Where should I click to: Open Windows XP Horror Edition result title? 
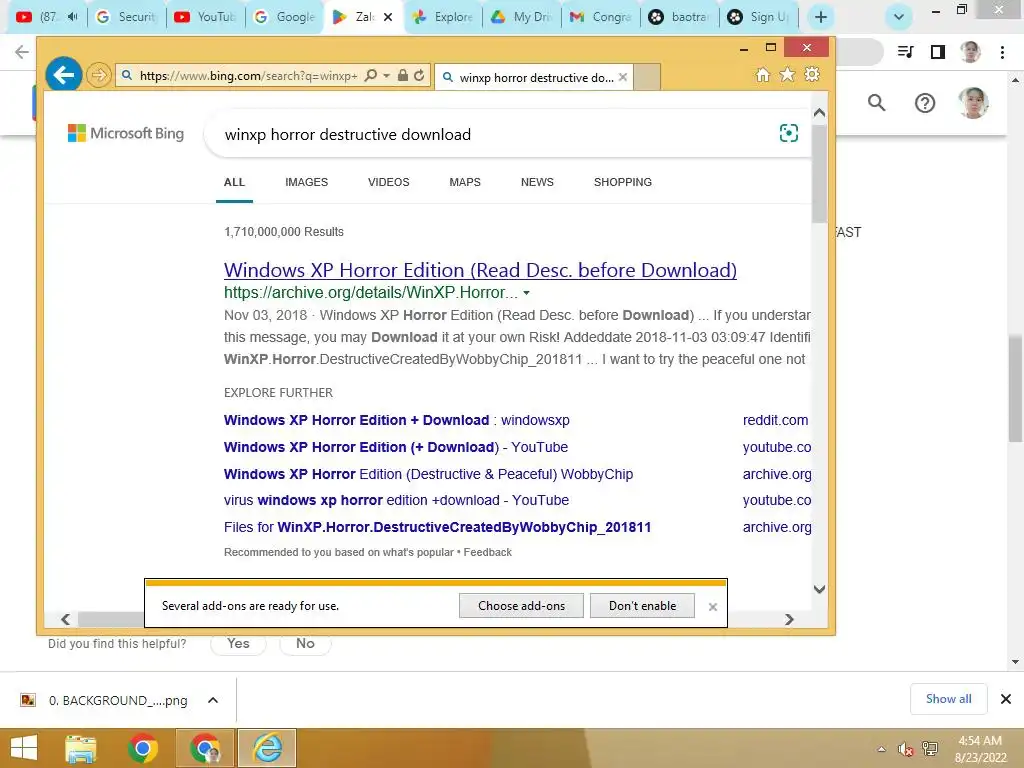pyautogui.click(x=480, y=270)
